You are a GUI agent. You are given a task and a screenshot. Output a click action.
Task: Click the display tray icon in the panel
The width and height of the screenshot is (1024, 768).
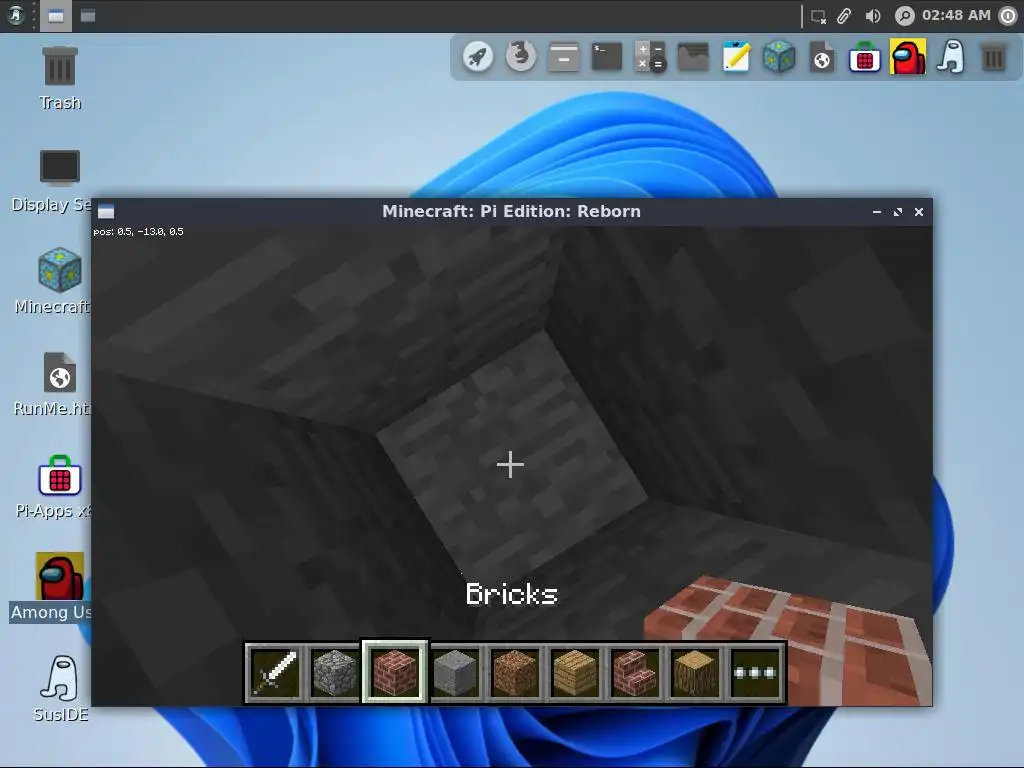818,16
